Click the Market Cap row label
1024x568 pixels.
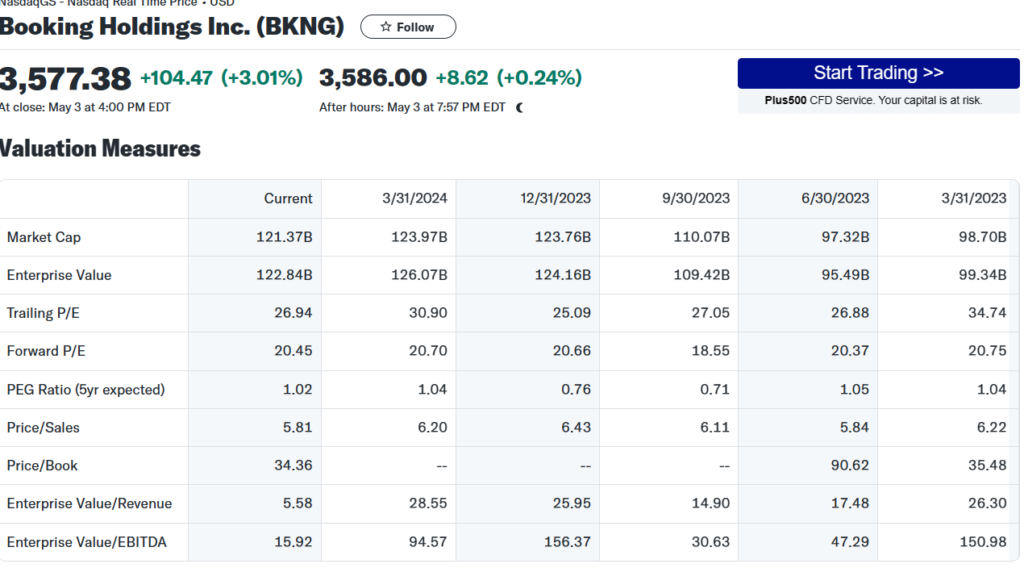pyautogui.click(x=44, y=237)
